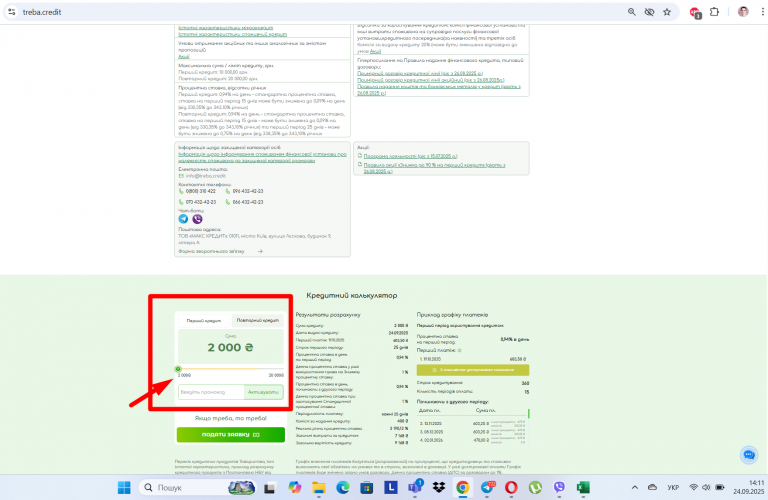
Task: Open Viber from the taskbar
Action: pyautogui.click(x=559, y=487)
